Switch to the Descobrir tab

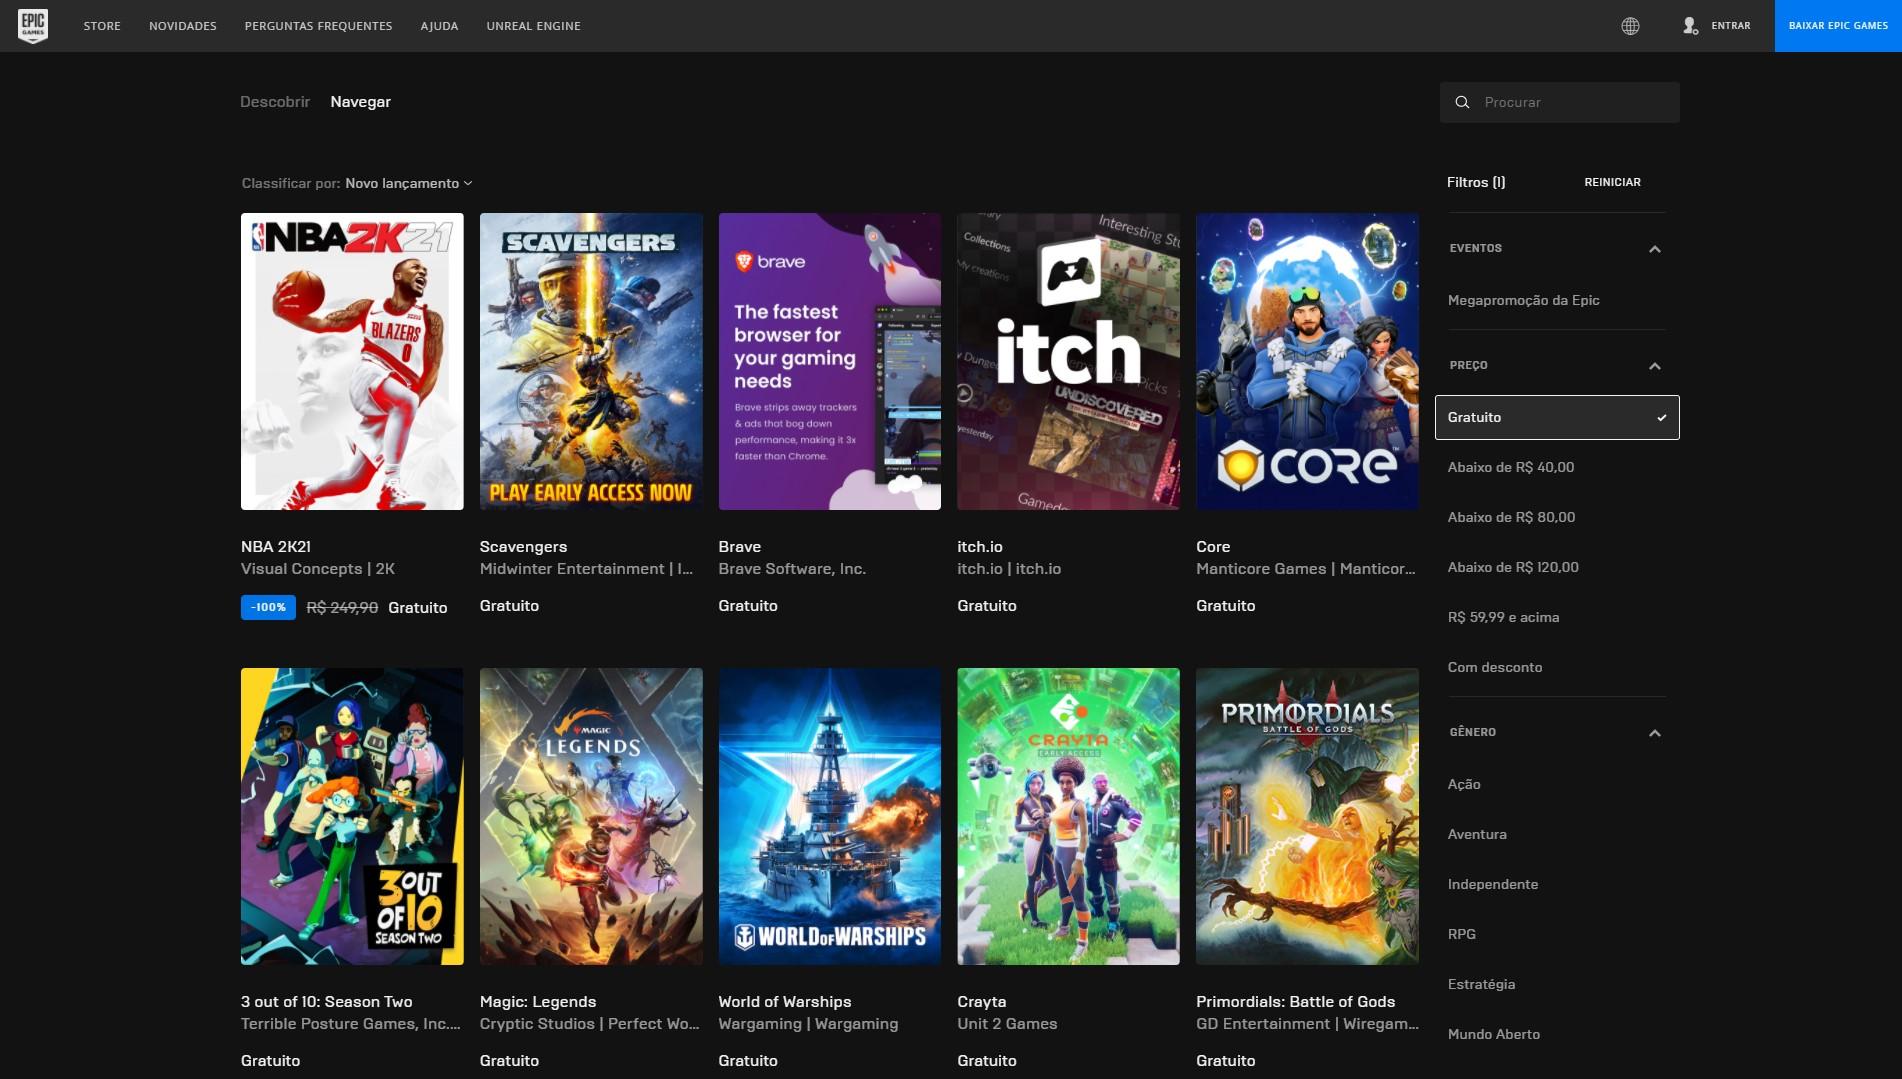pyautogui.click(x=275, y=102)
